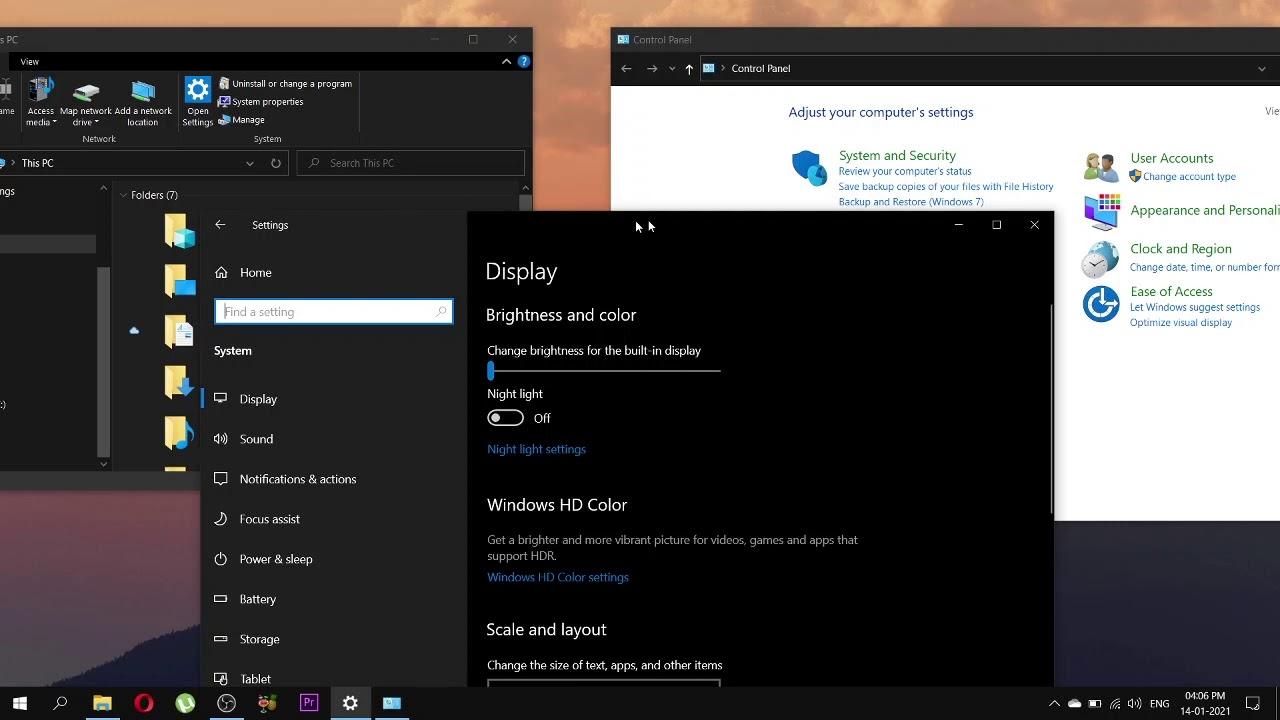
Task: Click Review your computer's status
Action: click(905, 171)
